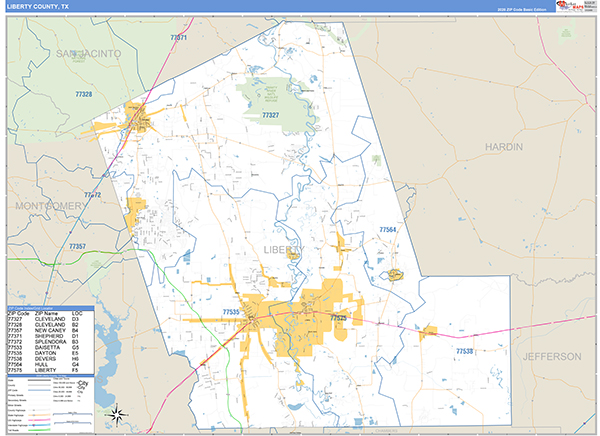This screenshot has height=436, width=600.
Task: Select the SAN JACINTO county label
Action: [x=88, y=54]
